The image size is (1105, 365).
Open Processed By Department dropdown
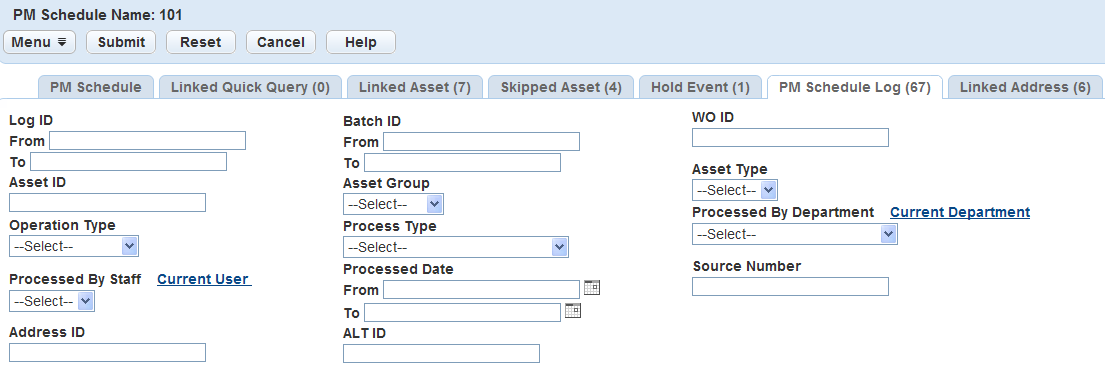[x=794, y=234]
